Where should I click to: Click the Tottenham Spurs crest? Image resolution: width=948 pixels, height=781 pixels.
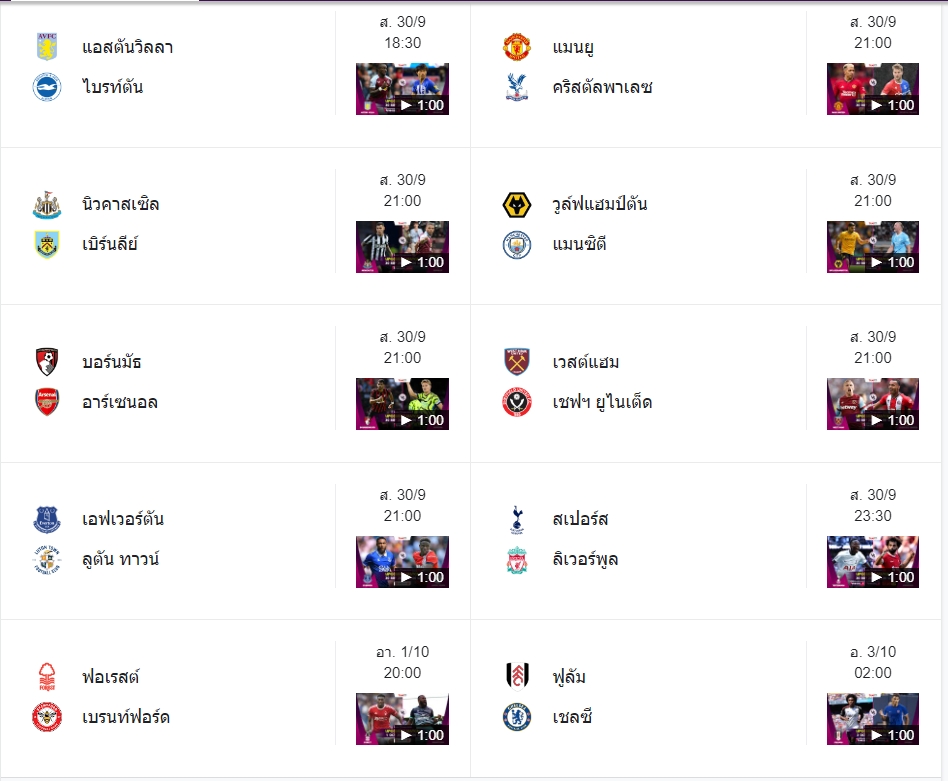pos(517,519)
